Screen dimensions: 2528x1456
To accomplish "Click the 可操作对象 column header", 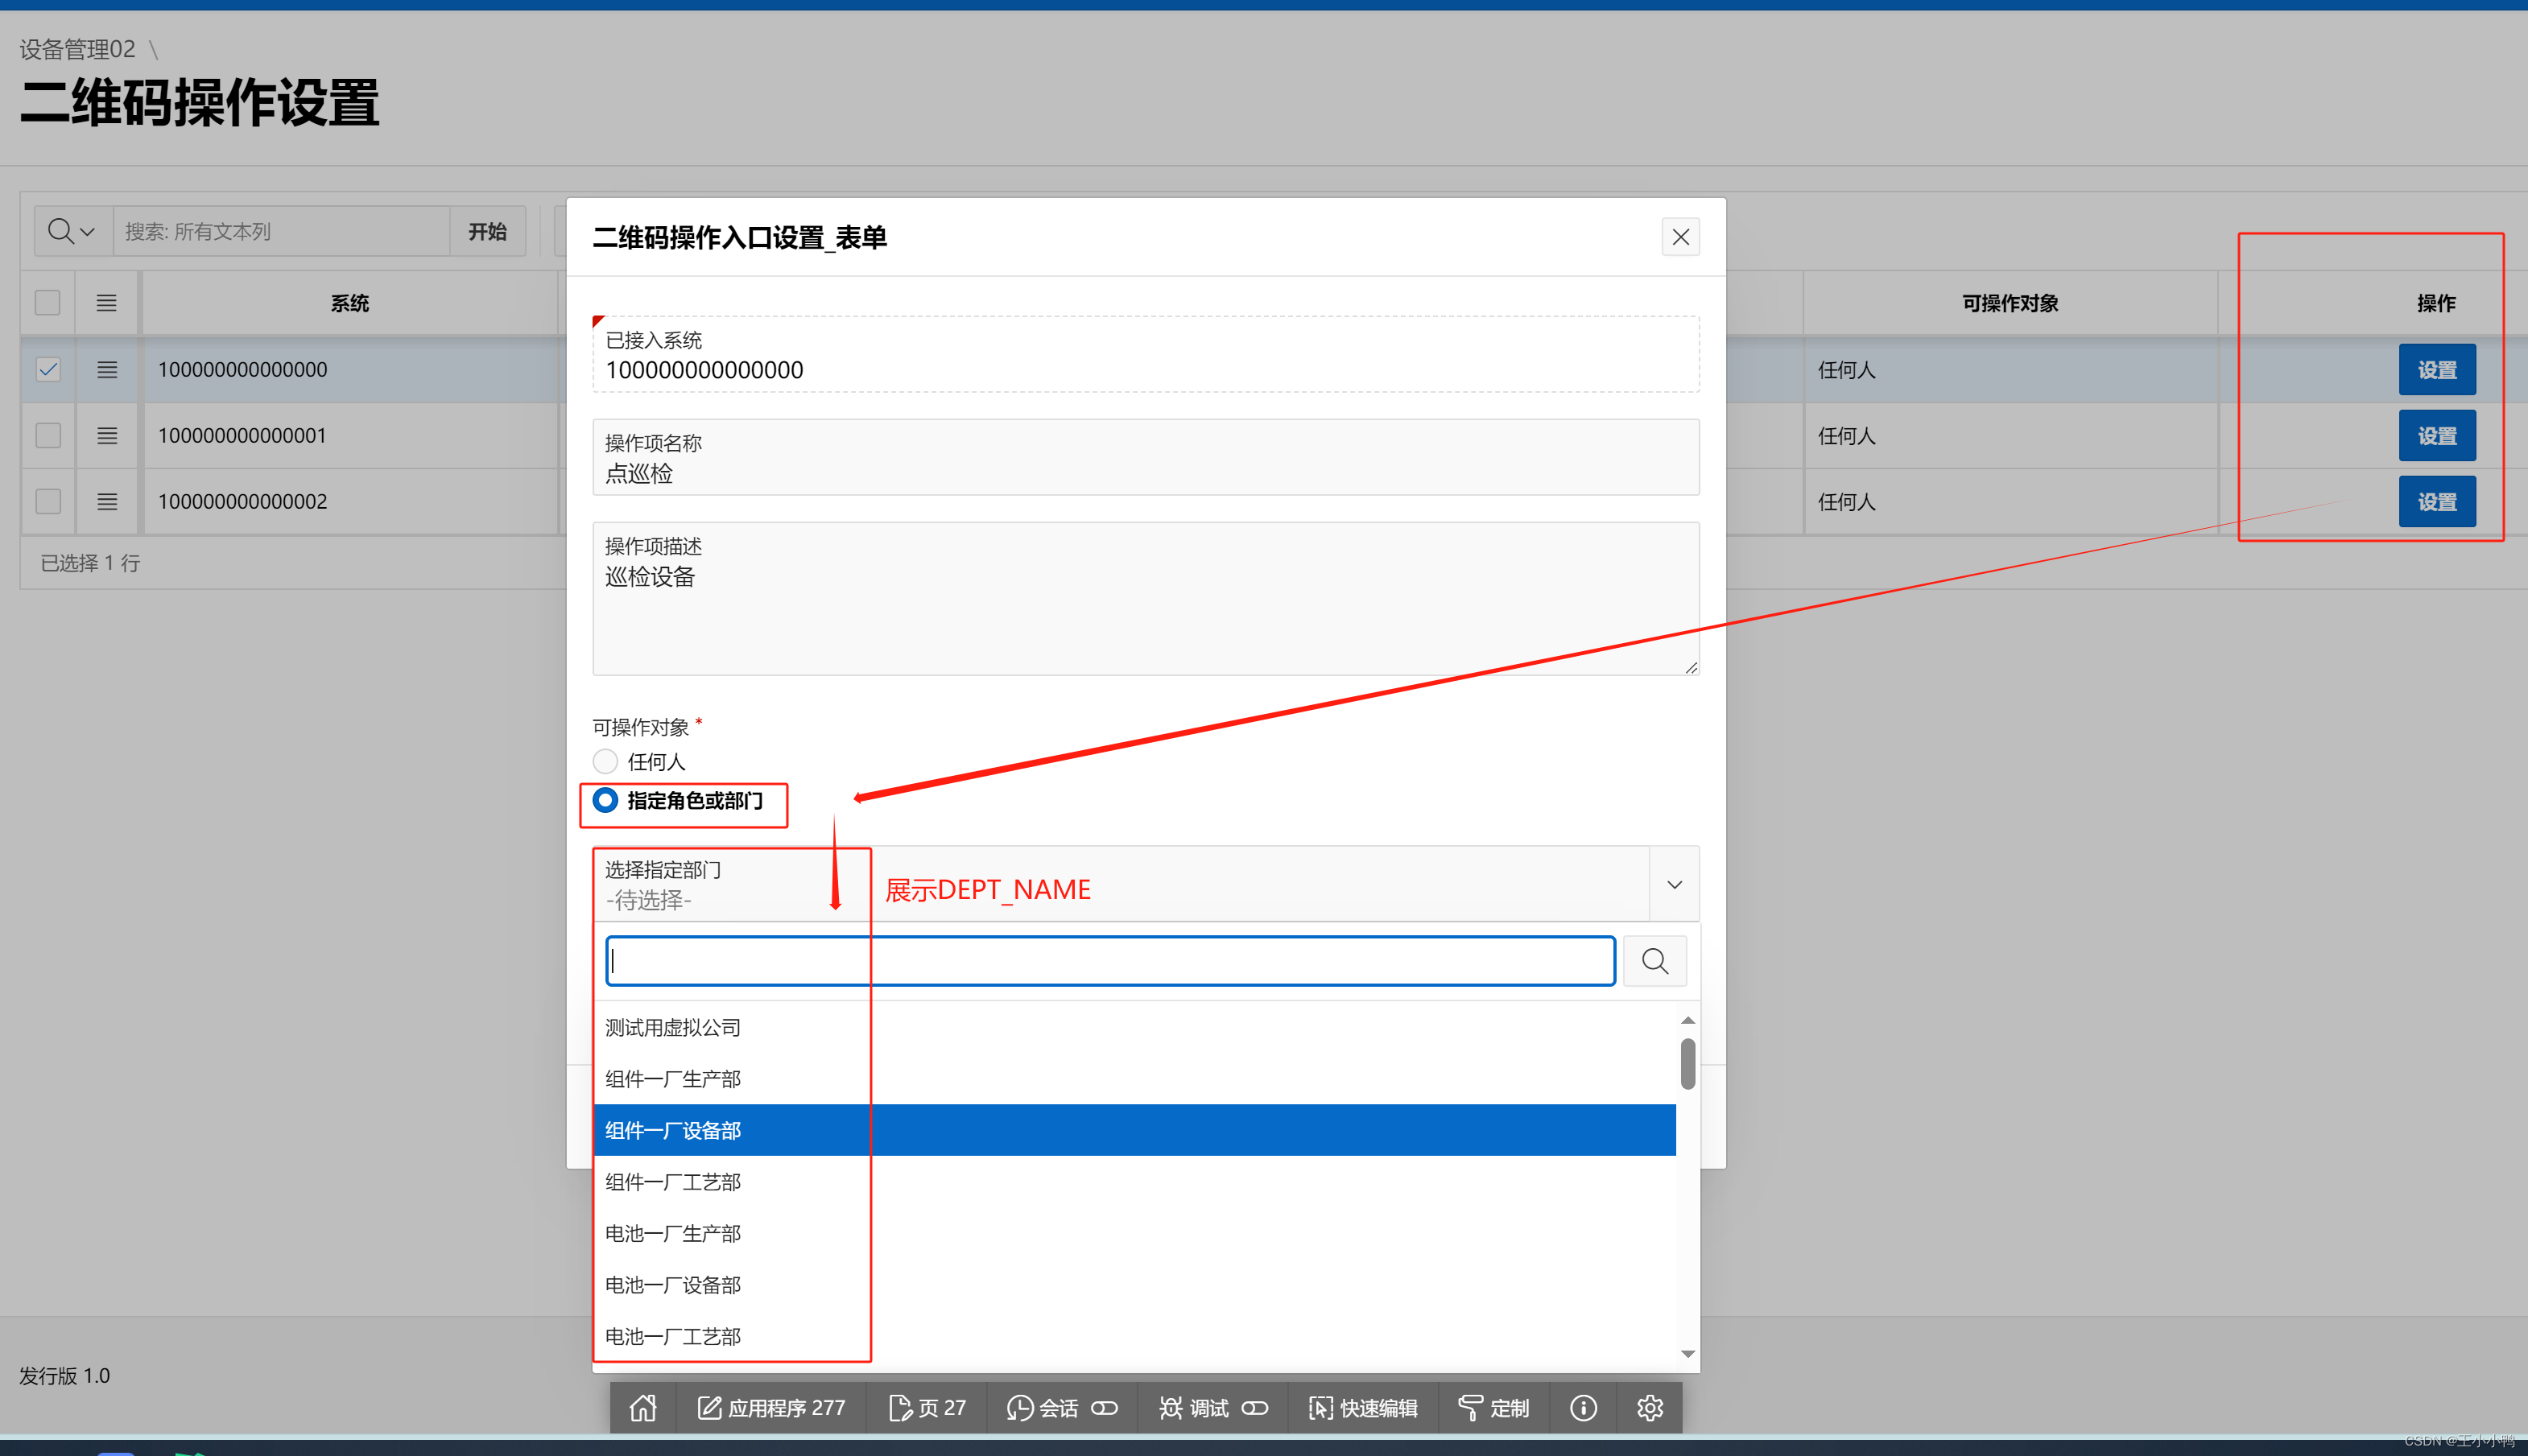I will [x=2010, y=303].
